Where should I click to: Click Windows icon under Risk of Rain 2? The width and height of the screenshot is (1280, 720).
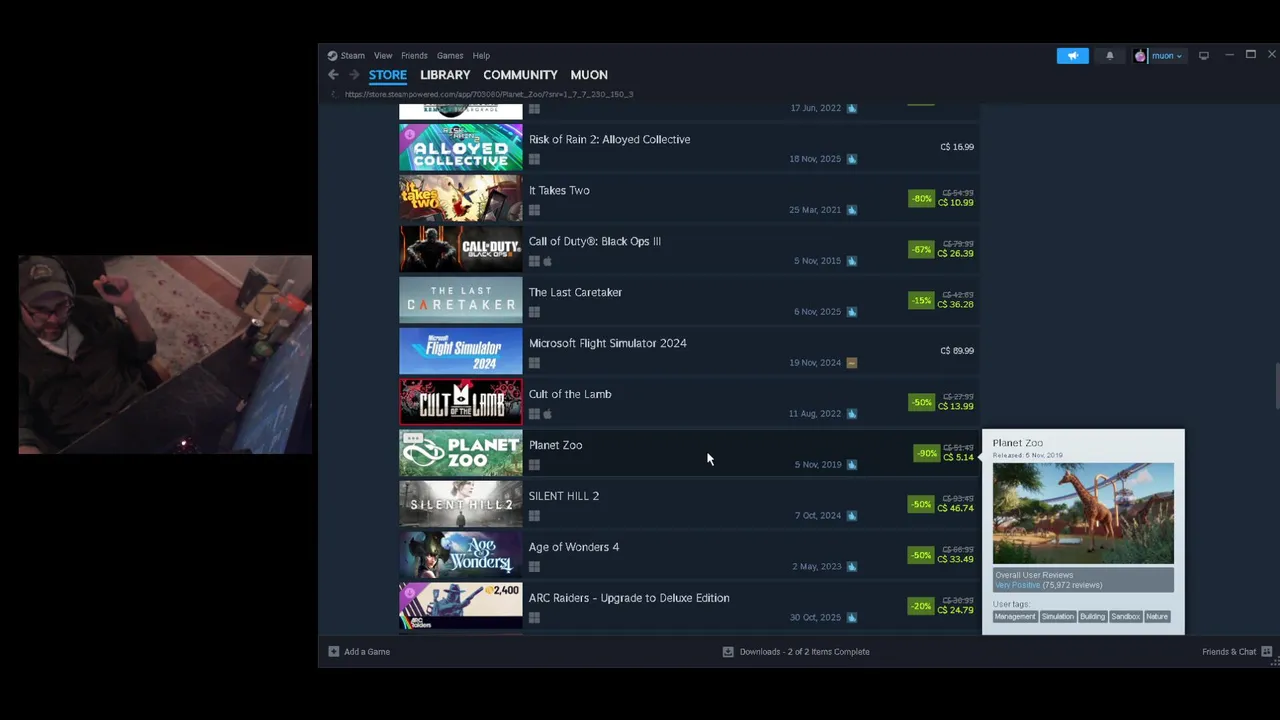[534, 159]
